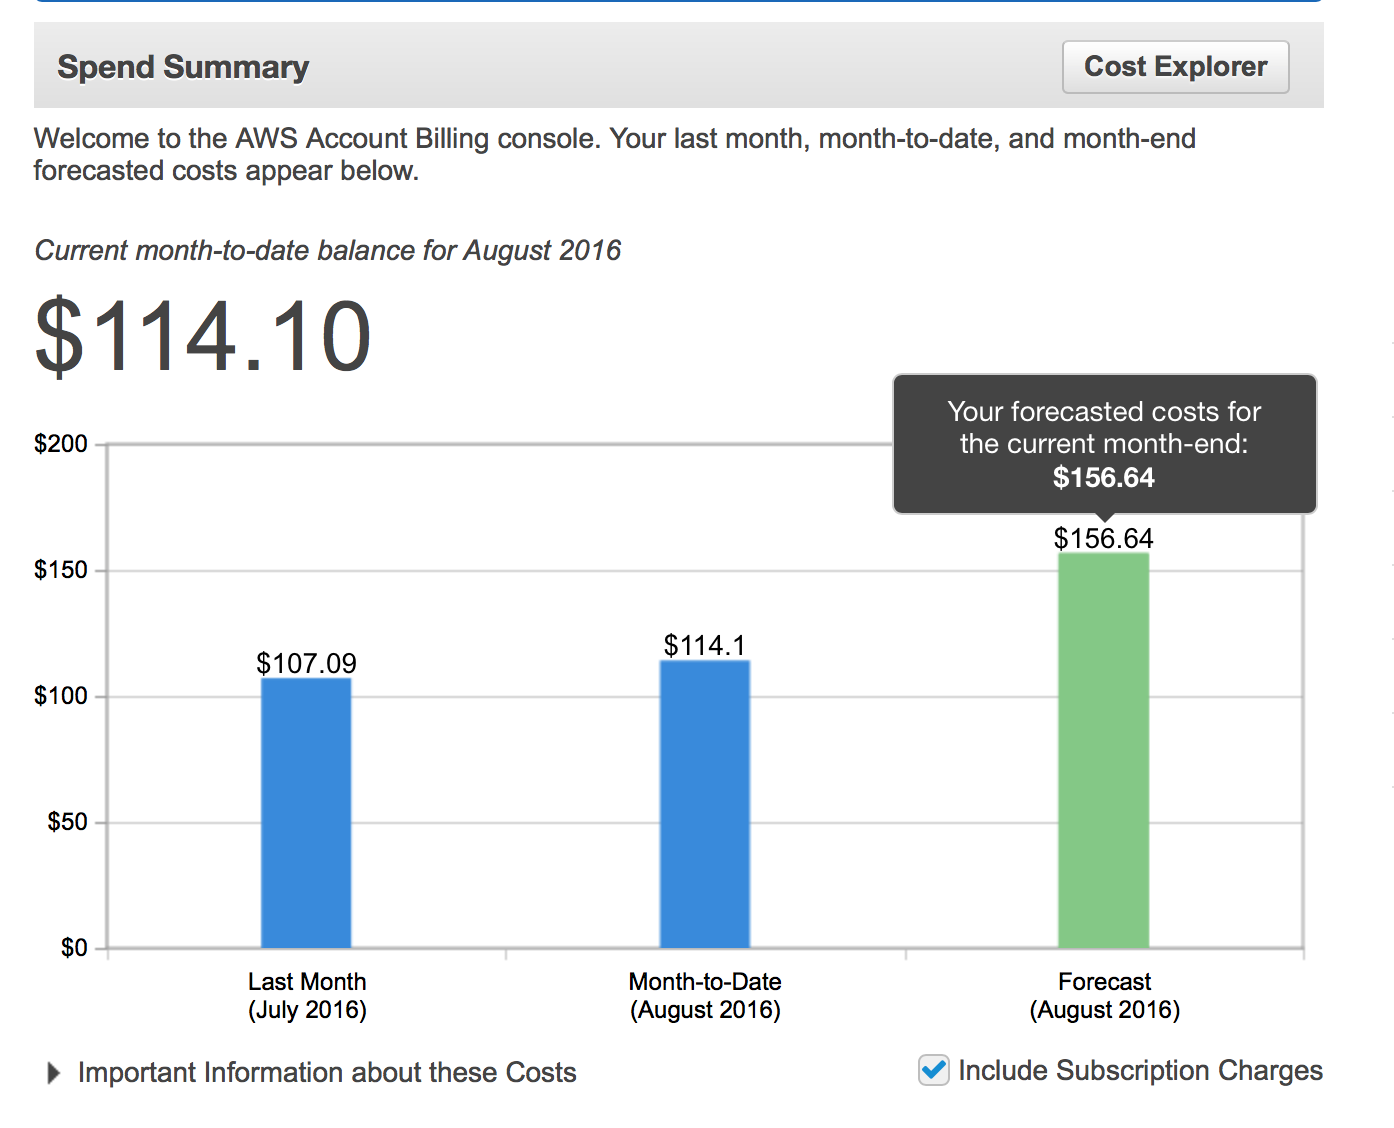Open the Cost Explorer button
The image size is (1394, 1128).
coord(1175,67)
